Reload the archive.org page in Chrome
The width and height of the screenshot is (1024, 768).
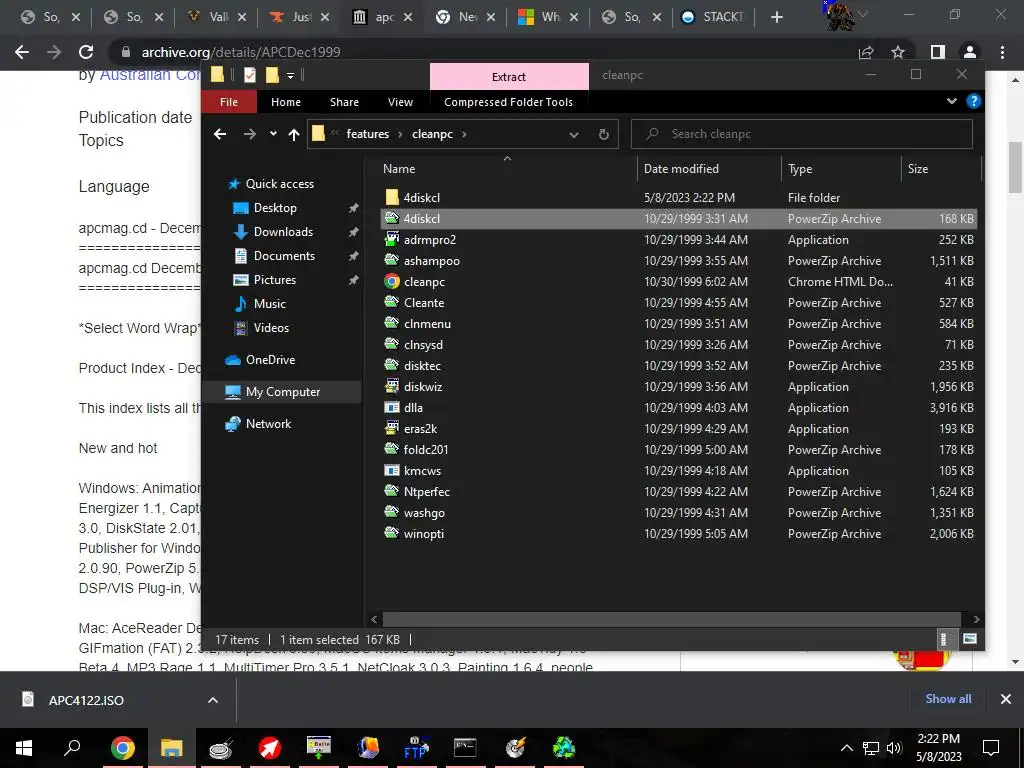[x=86, y=52]
